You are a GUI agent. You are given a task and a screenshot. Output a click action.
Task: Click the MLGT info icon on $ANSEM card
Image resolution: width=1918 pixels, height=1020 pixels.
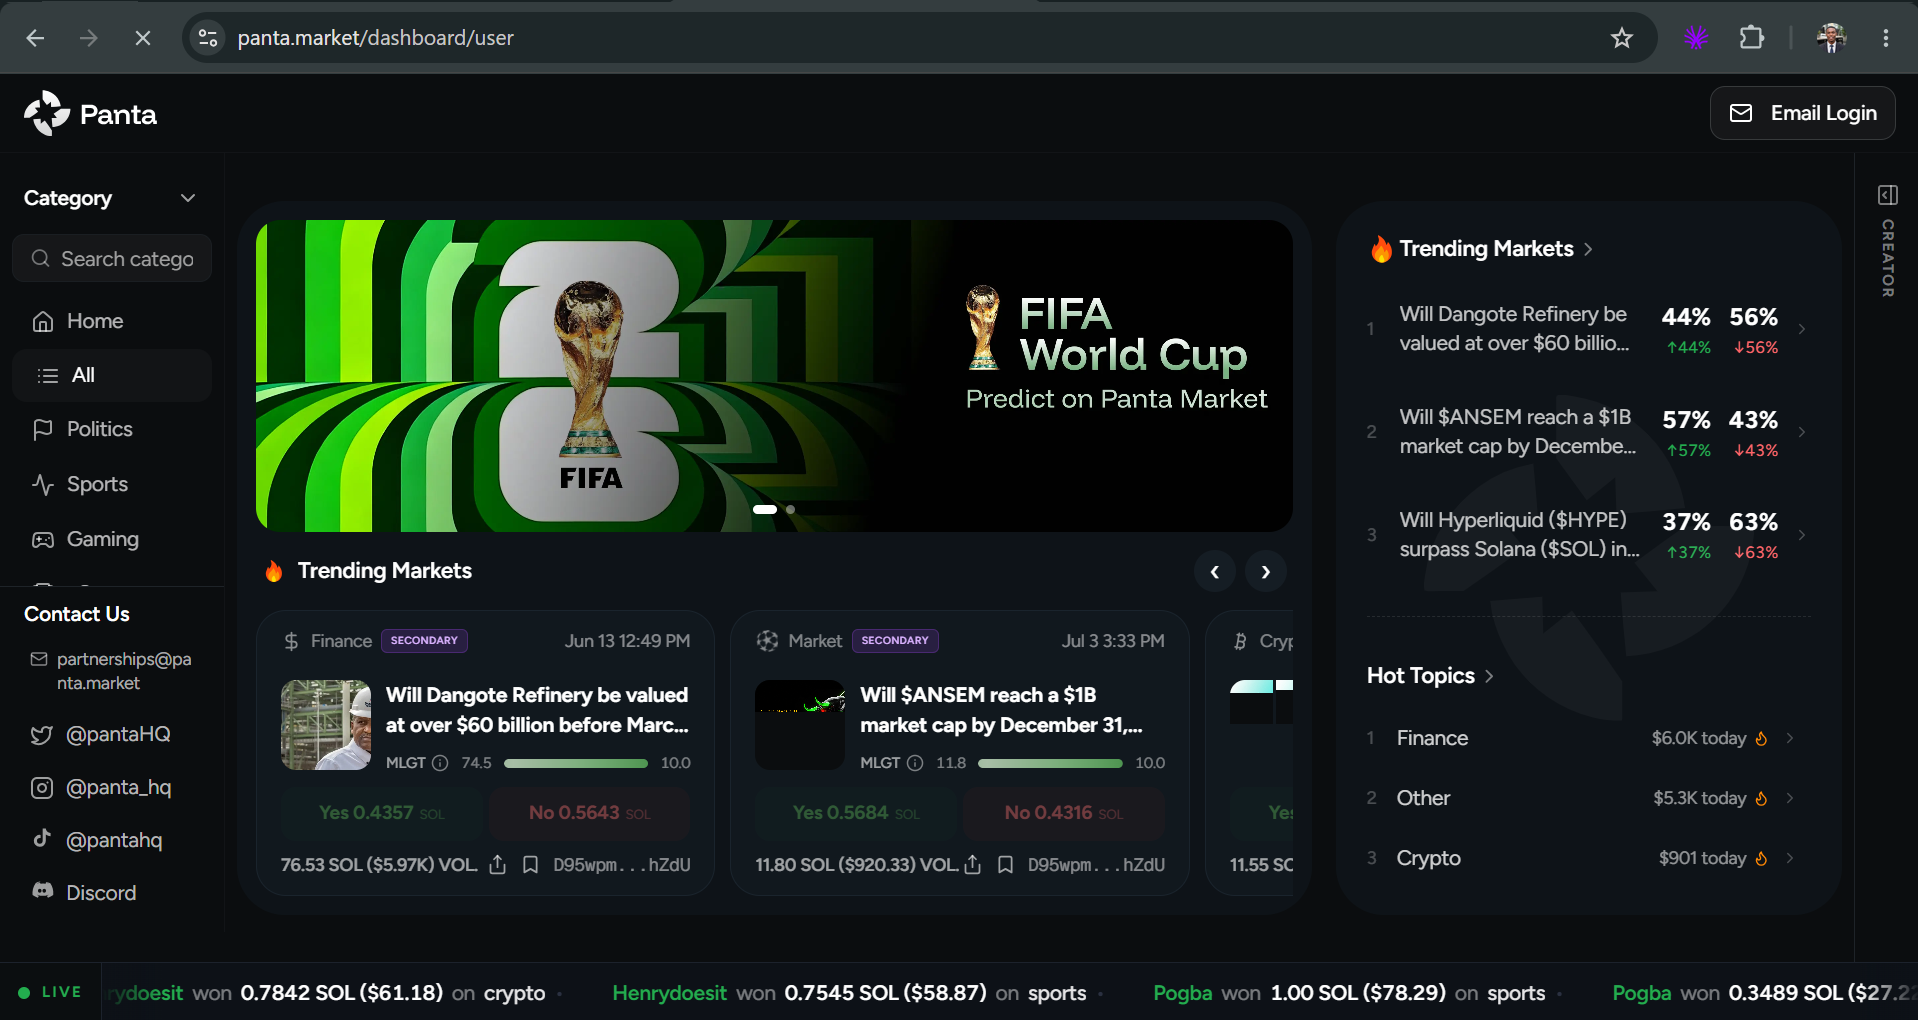(914, 763)
